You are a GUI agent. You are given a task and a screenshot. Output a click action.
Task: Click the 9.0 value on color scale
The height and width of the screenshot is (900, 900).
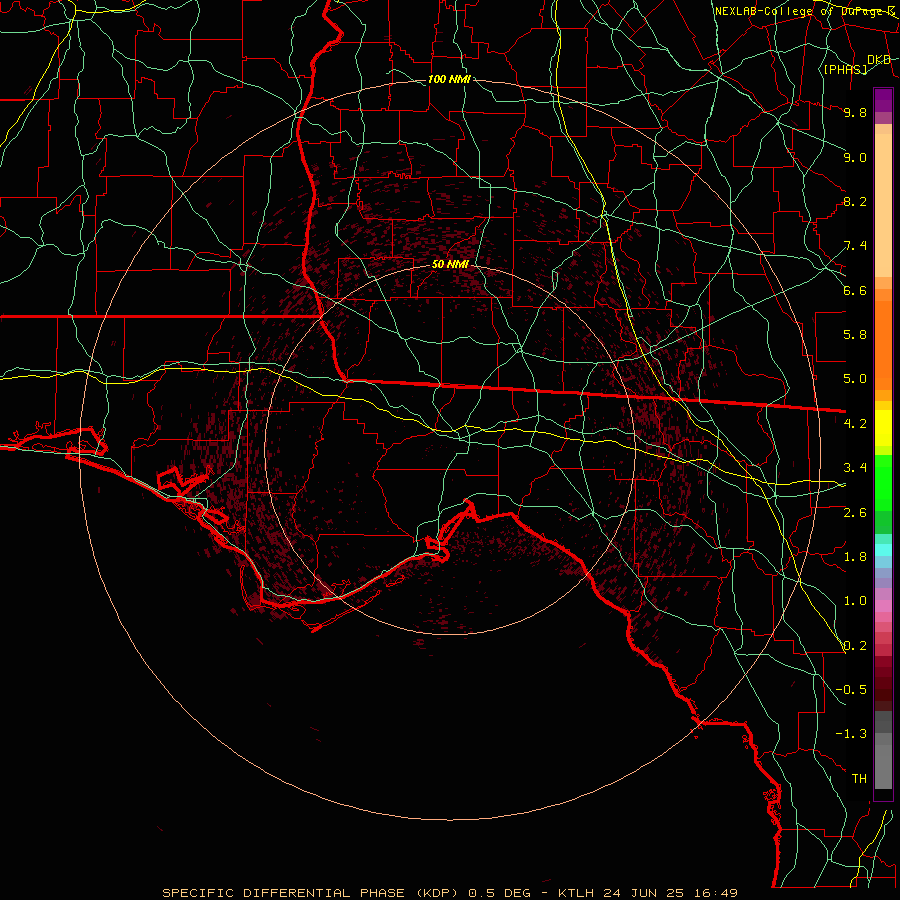855,157
